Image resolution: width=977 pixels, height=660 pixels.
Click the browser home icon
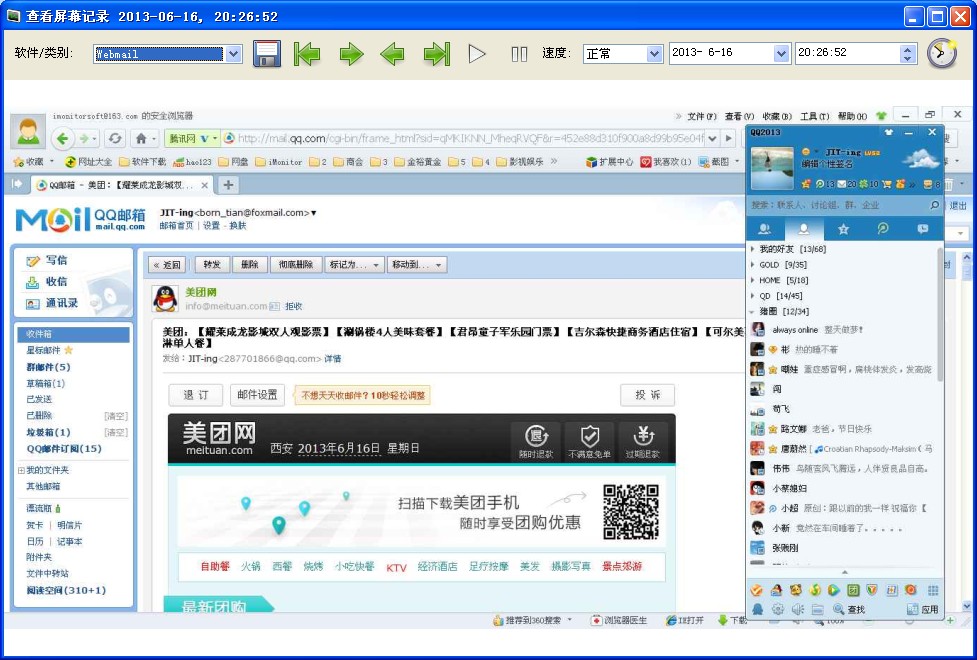coord(141,138)
